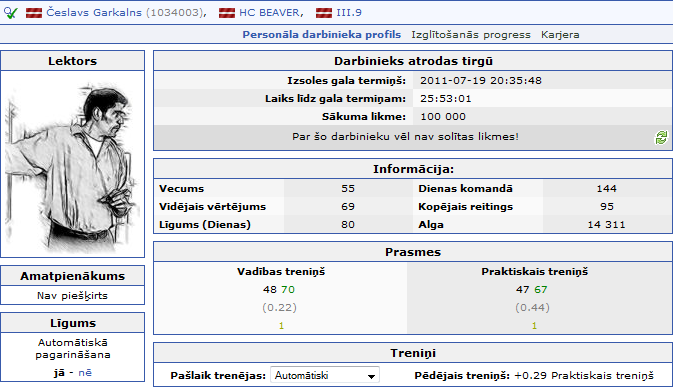
Task: Click the flag icon before III.9
Action: pos(324,13)
